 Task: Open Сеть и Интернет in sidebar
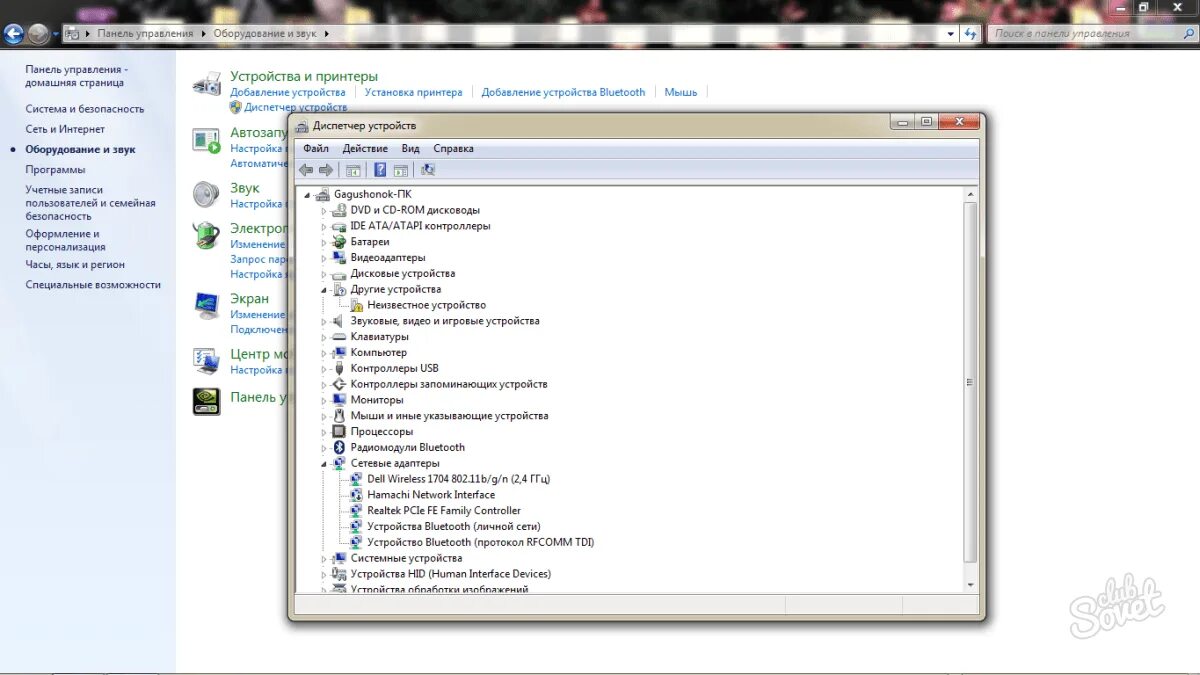(x=65, y=129)
